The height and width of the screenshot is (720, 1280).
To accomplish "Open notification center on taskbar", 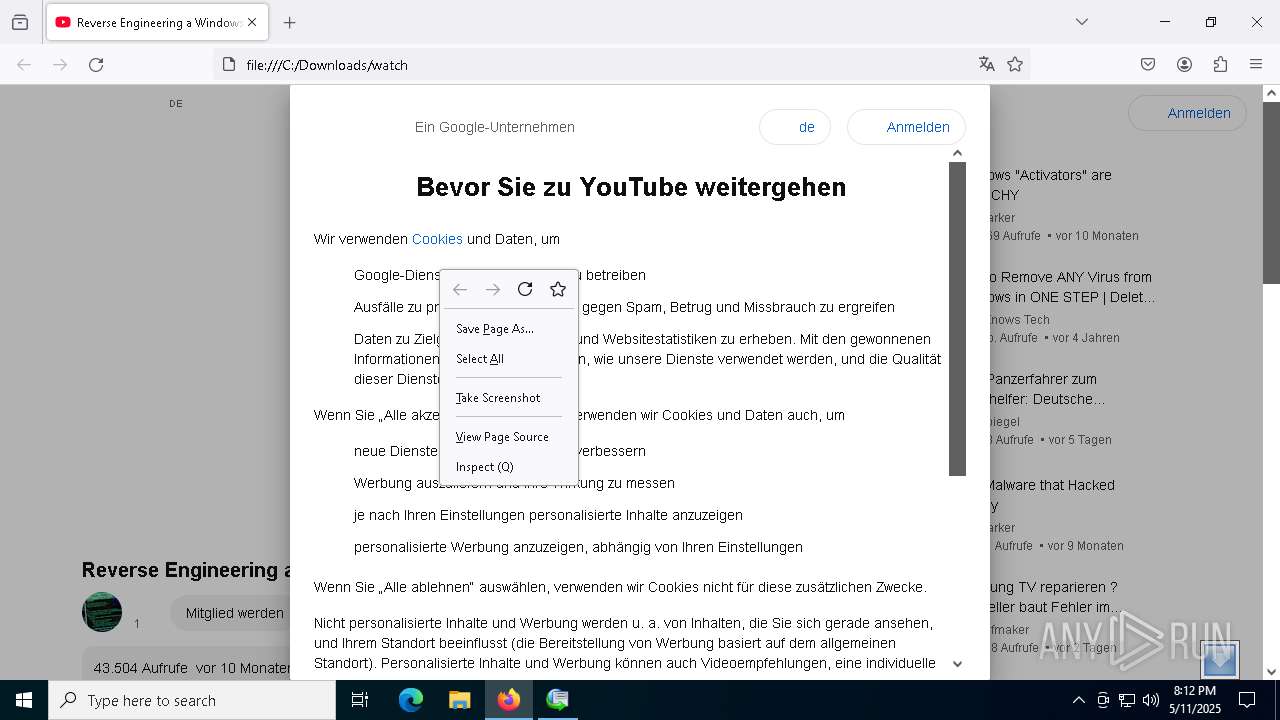I will click(1247, 700).
